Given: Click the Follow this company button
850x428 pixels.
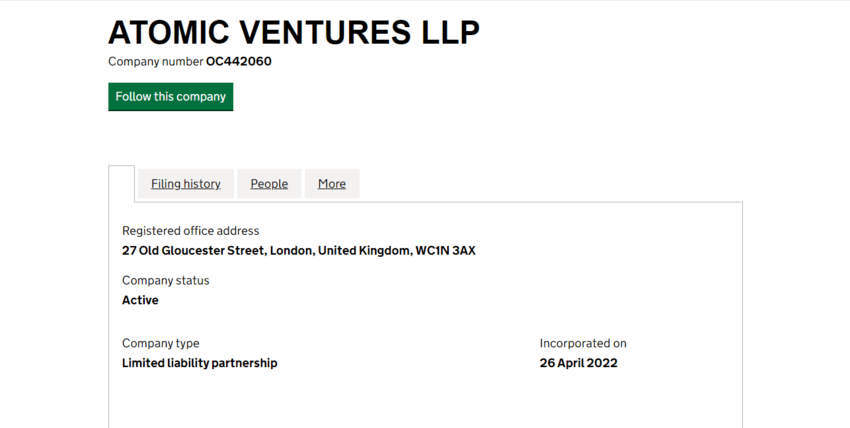Looking at the screenshot, I should point(170,97).
